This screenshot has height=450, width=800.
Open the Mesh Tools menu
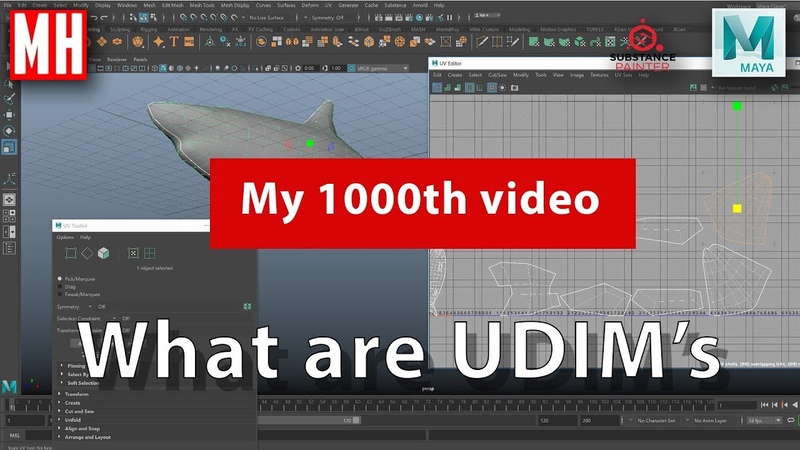(x=205, y=5)
